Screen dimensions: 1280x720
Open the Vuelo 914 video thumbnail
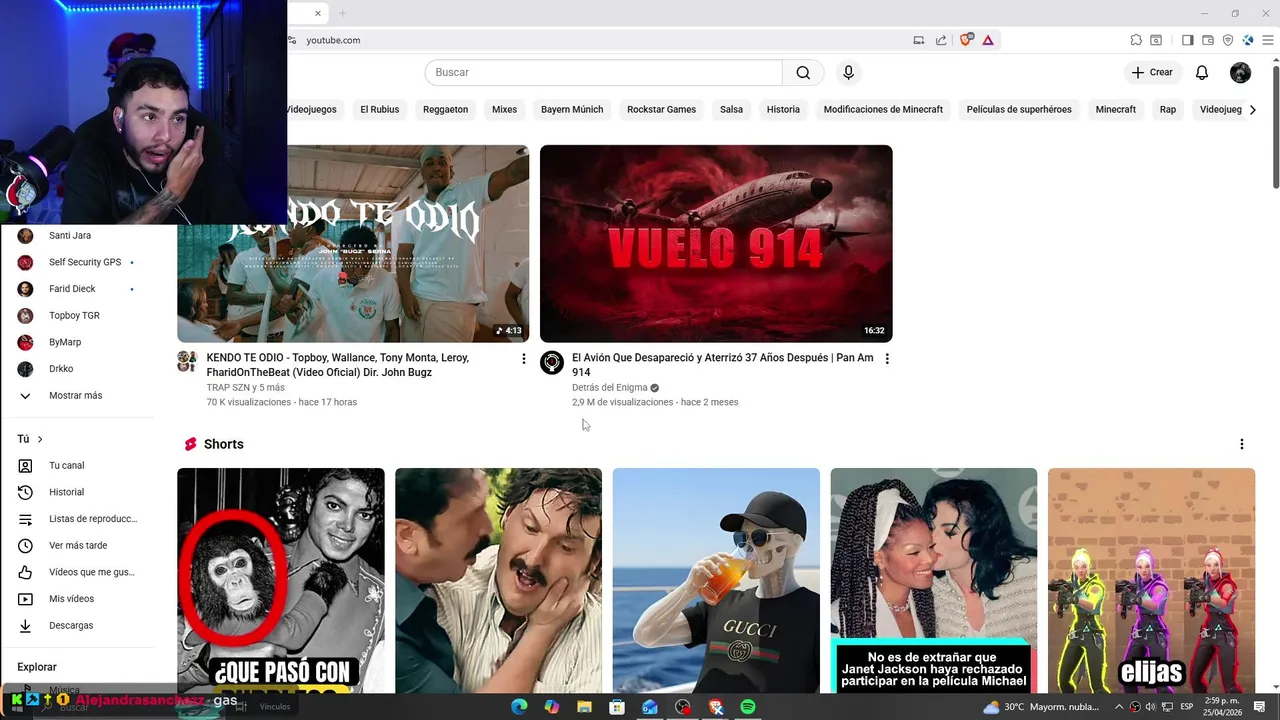pyautogui.click(x=716, y=243)
